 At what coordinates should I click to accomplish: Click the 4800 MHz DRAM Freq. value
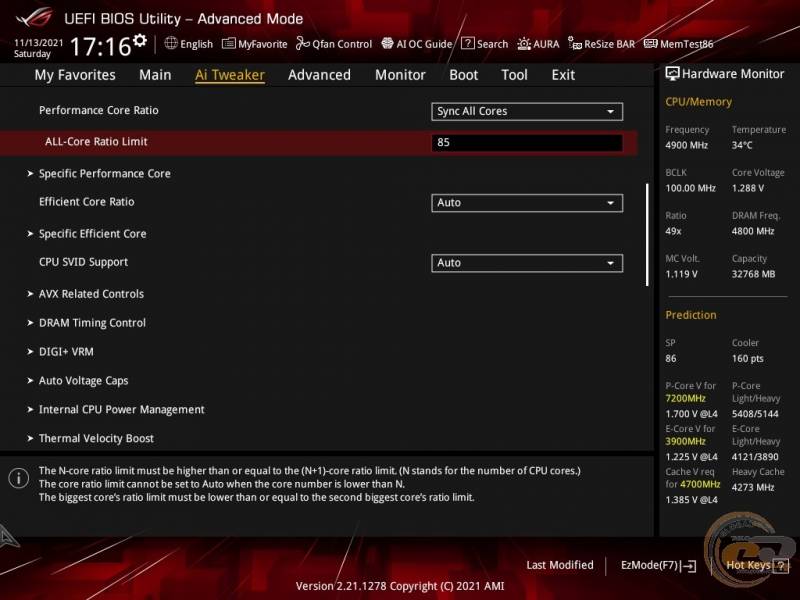pos(753,231)
